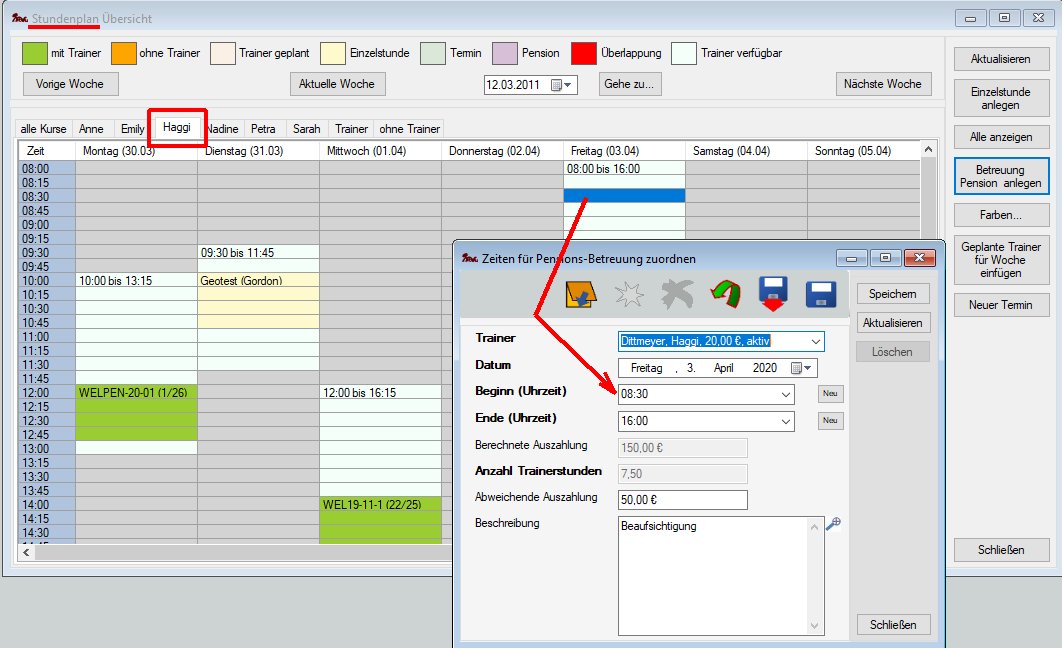Click Neu button beside Beginn time
This screenshot has height=648, width=1062.
[x=830, y=394]
